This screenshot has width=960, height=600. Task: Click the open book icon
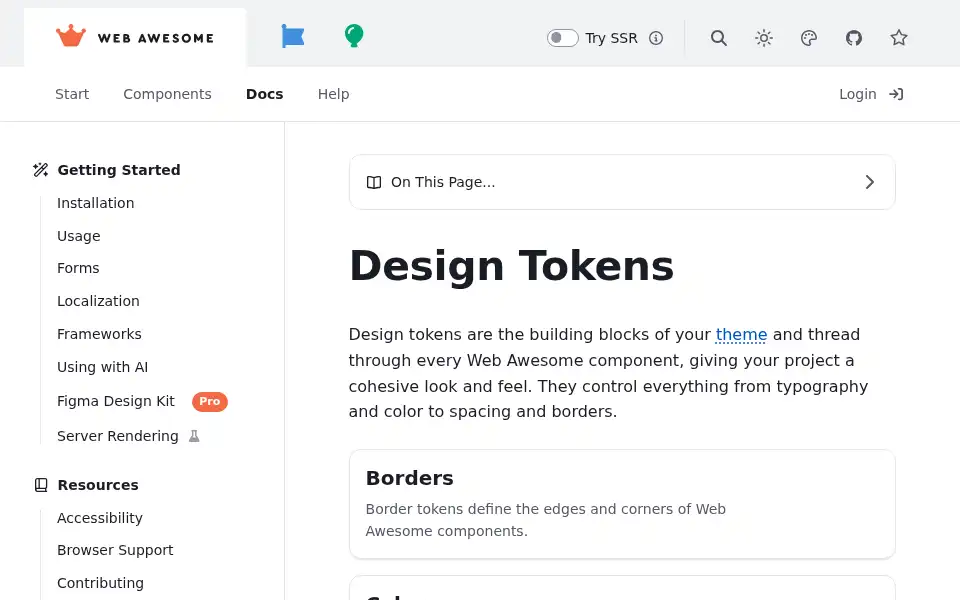(373, 182)
